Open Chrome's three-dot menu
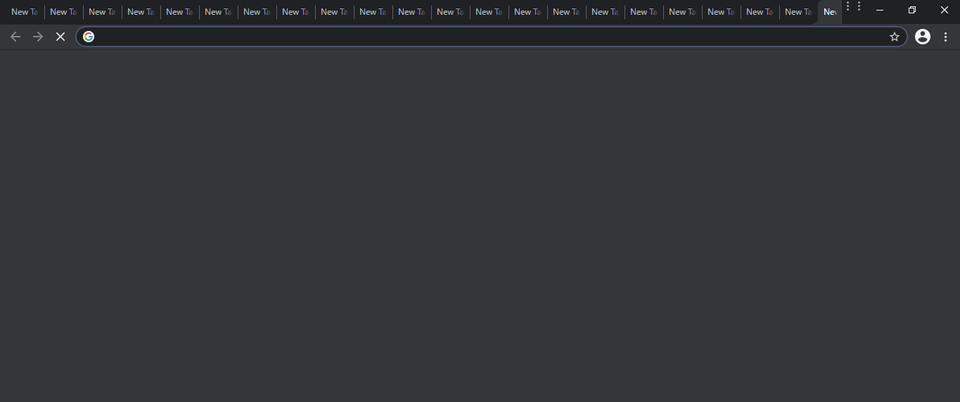Image resolution: width=960 pixels, height=402 pixels. tap(945, 37)
